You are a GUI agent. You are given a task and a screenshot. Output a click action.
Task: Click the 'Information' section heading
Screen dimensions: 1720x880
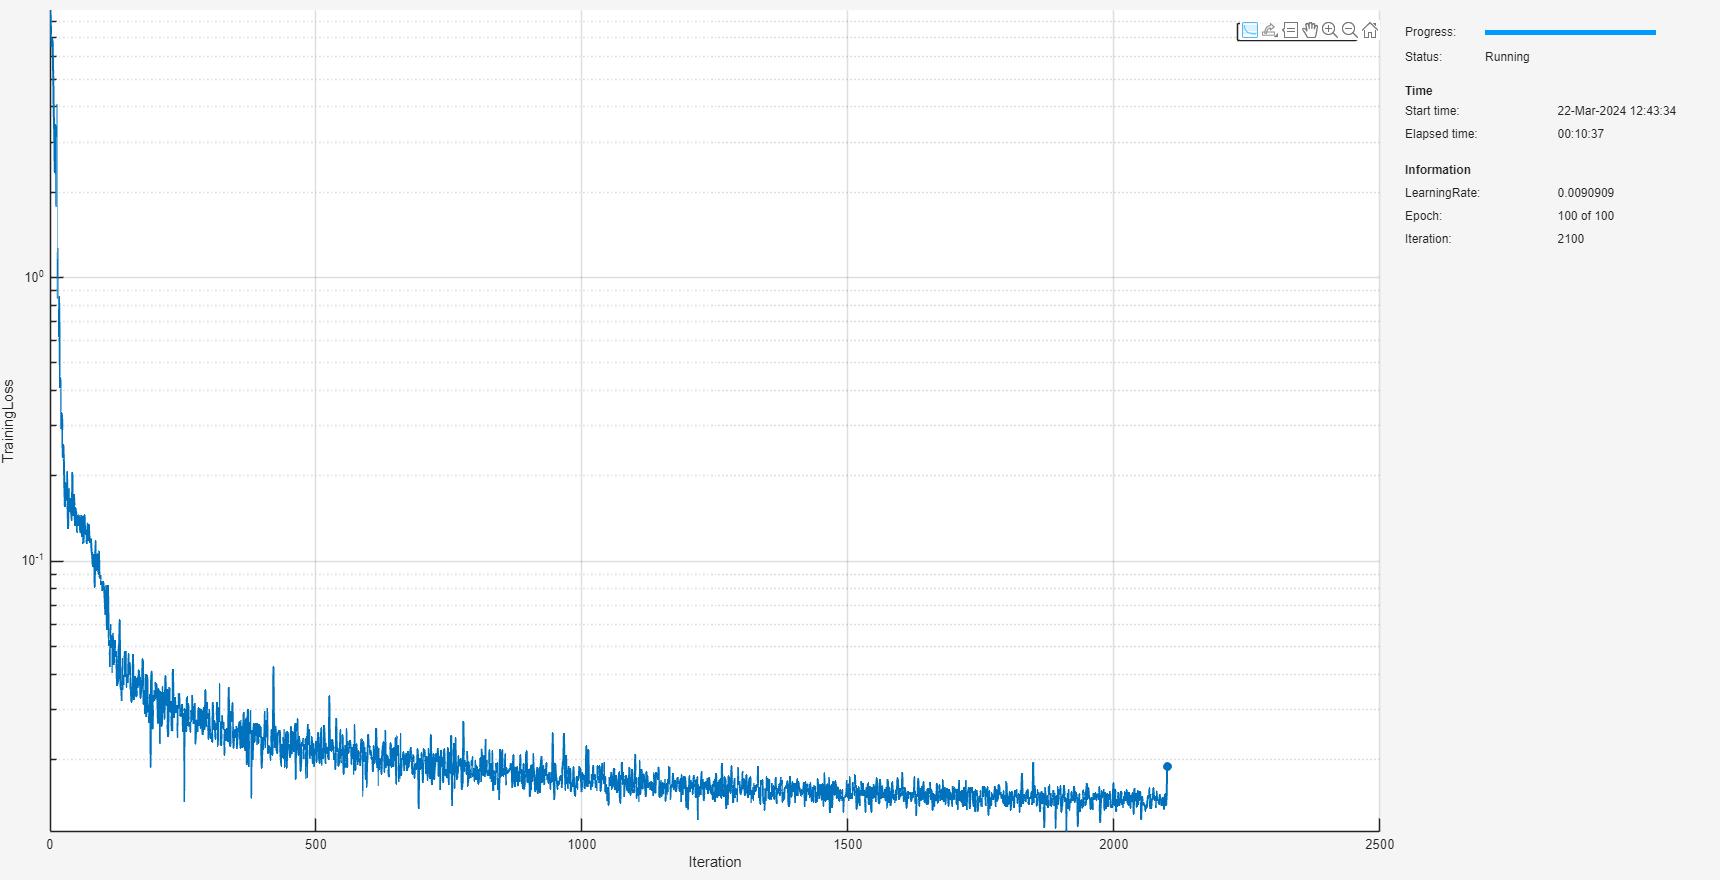[x=1437, y=170]
